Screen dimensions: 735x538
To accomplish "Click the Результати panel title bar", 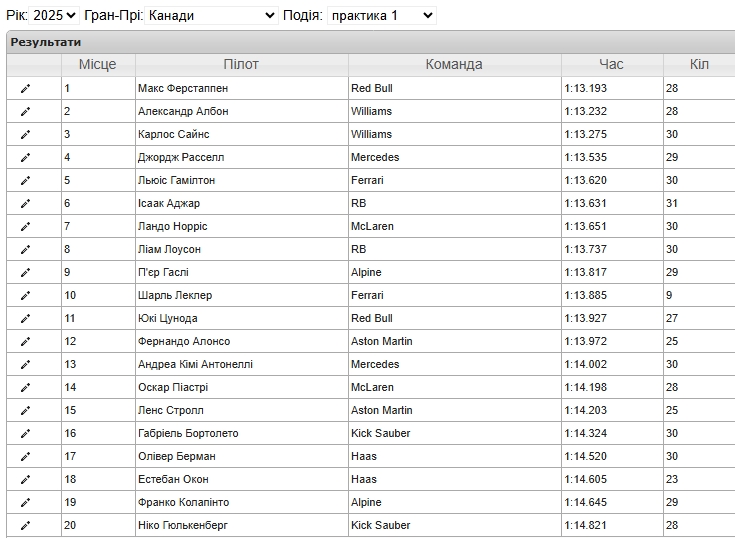I will [x=371, y=42].
